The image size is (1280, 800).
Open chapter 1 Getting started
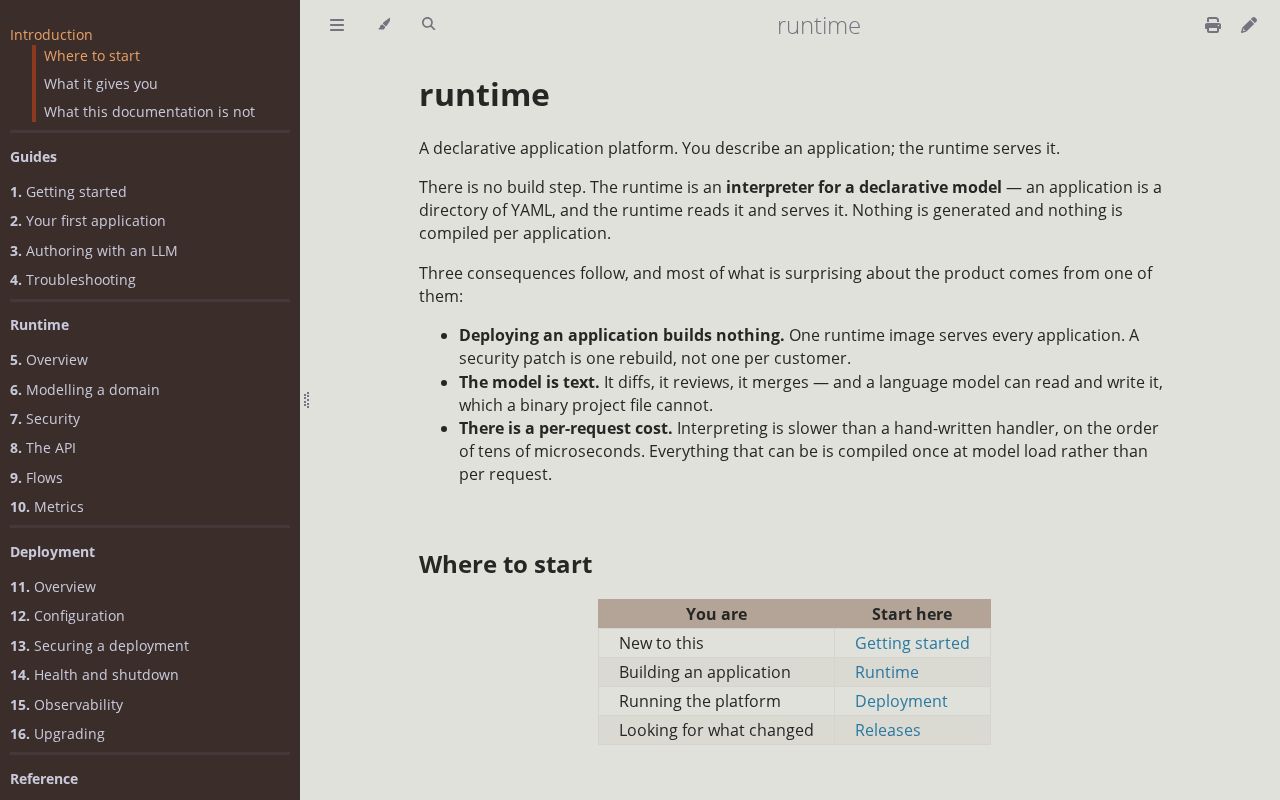pyautogui.click(x=68, y=192)
